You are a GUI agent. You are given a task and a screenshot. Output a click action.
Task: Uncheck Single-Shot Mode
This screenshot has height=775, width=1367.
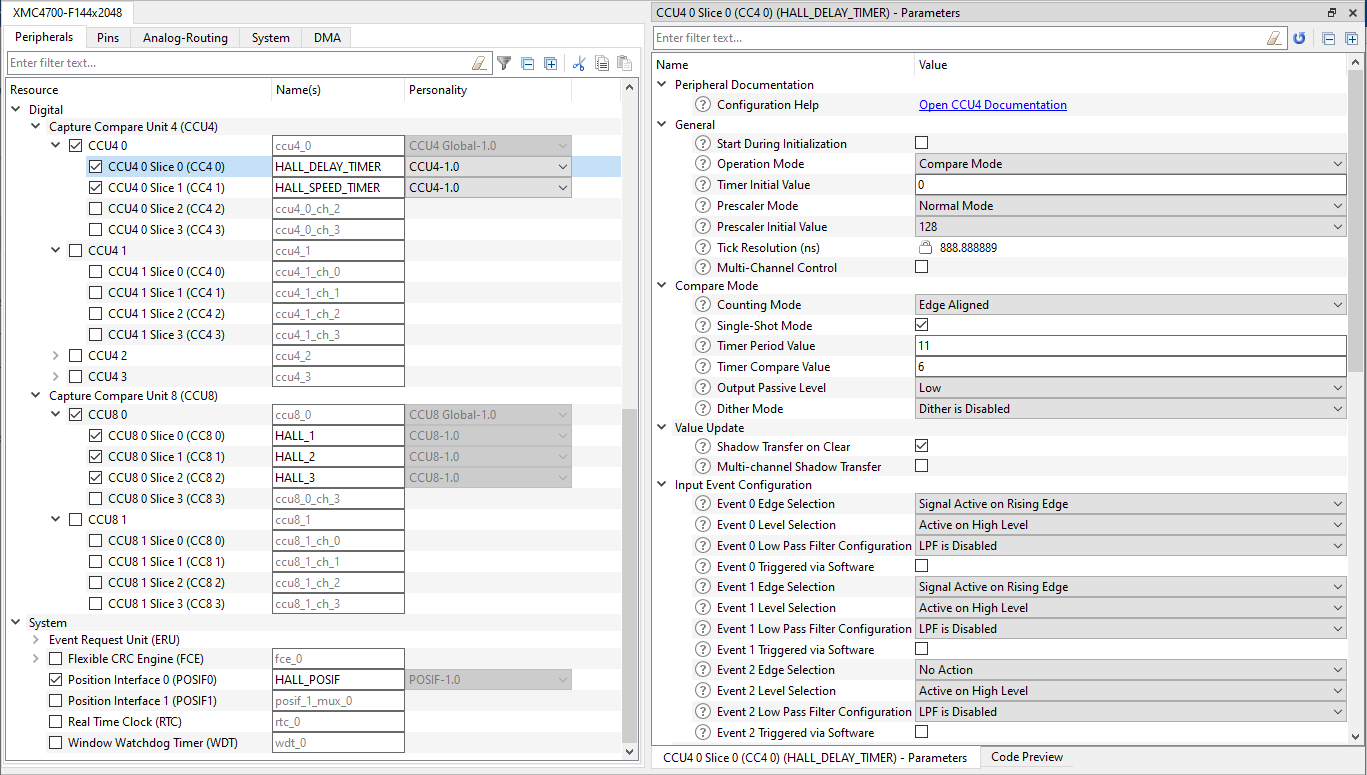point(922,325)
